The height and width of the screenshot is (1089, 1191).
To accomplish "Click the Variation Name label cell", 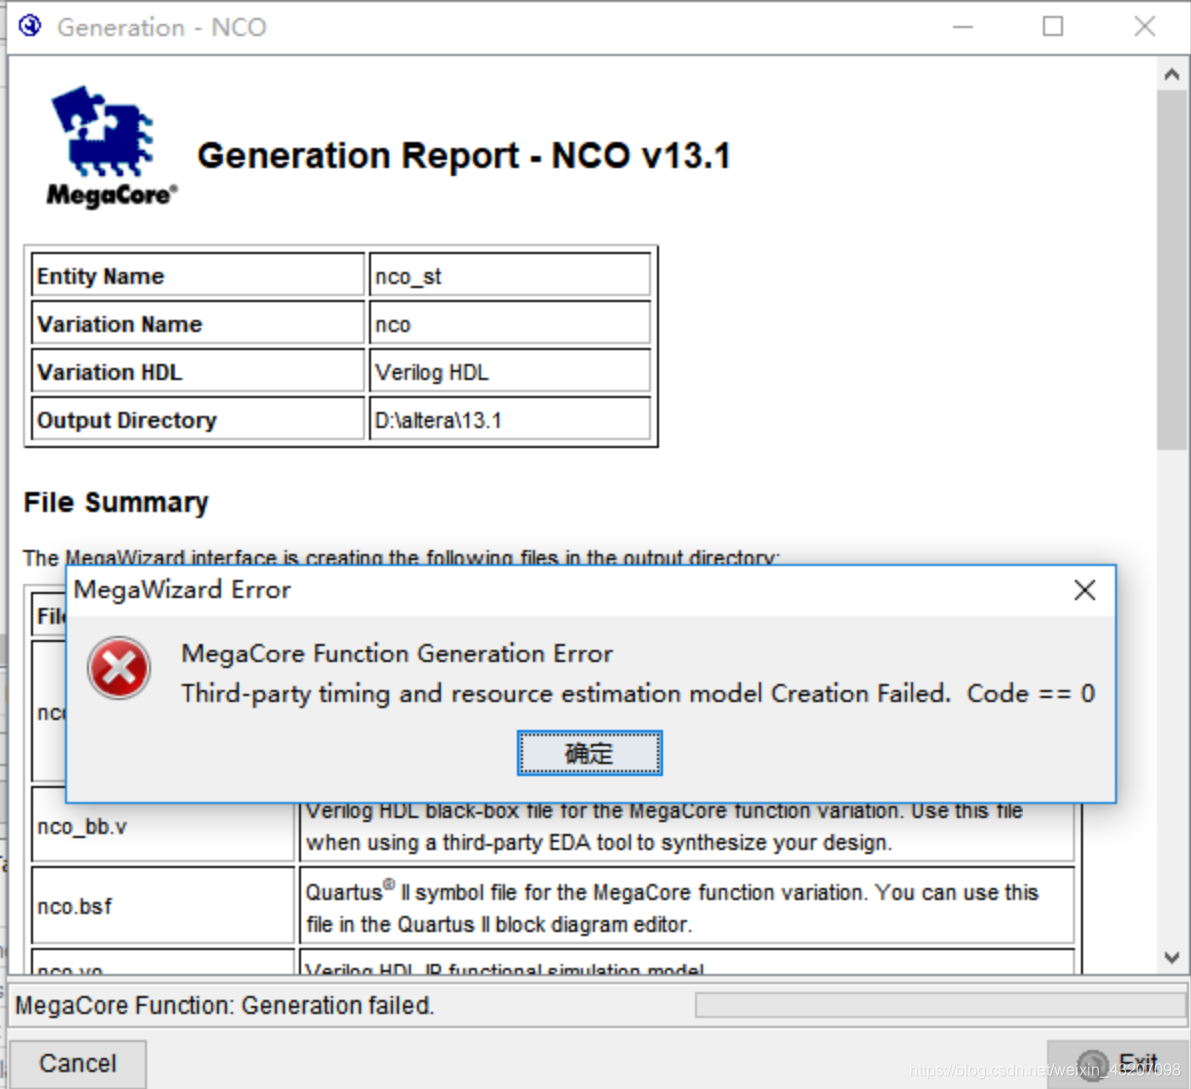I will tap(197, 324).
